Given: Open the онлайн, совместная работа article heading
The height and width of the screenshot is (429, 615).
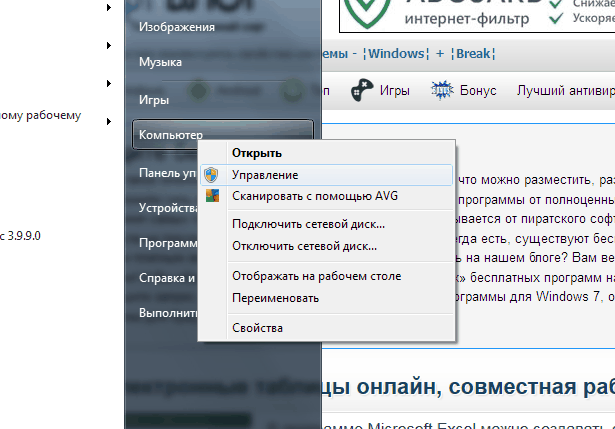Looking at the screenshot, I should [468, 387].
